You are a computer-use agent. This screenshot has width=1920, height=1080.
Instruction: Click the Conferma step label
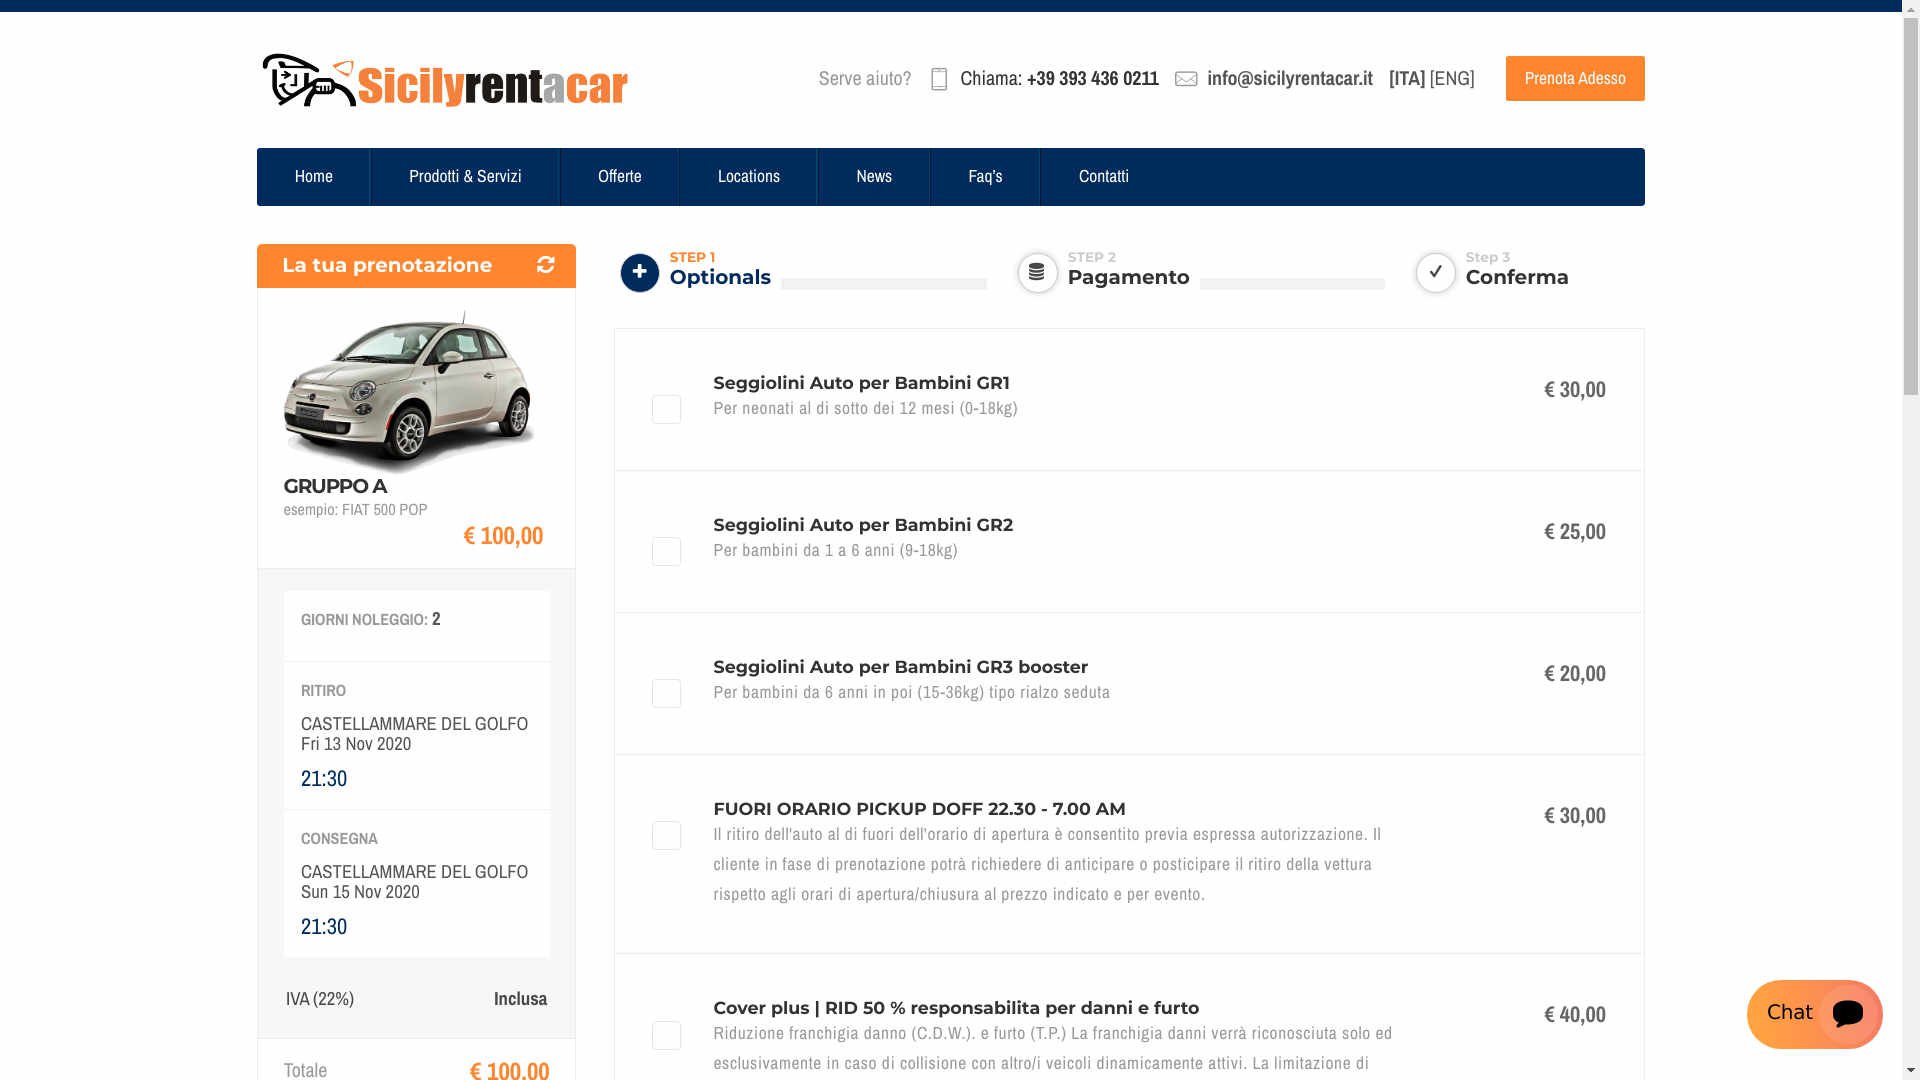point(1517,277)
